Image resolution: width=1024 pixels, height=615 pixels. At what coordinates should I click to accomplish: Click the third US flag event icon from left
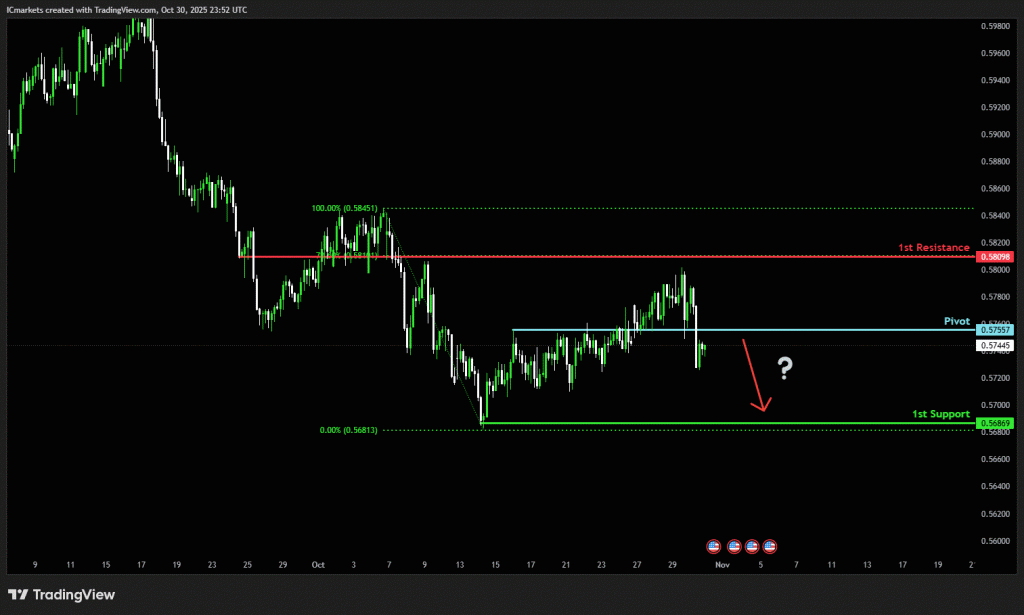tap(752, 546)
